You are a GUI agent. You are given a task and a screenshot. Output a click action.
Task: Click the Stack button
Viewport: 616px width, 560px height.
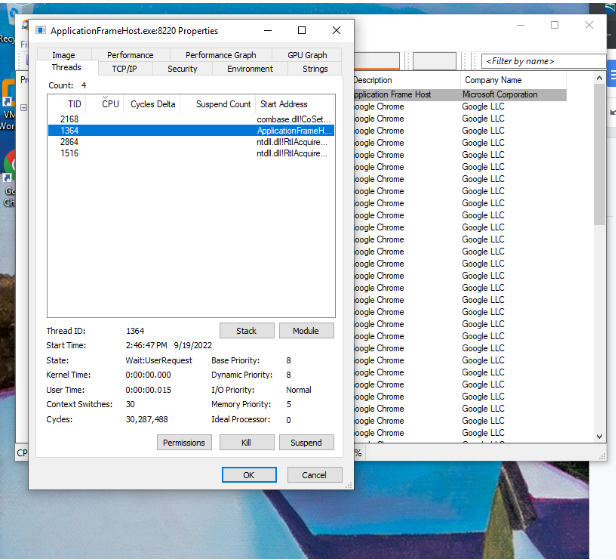pyautogui.click(x=247, y=330)
